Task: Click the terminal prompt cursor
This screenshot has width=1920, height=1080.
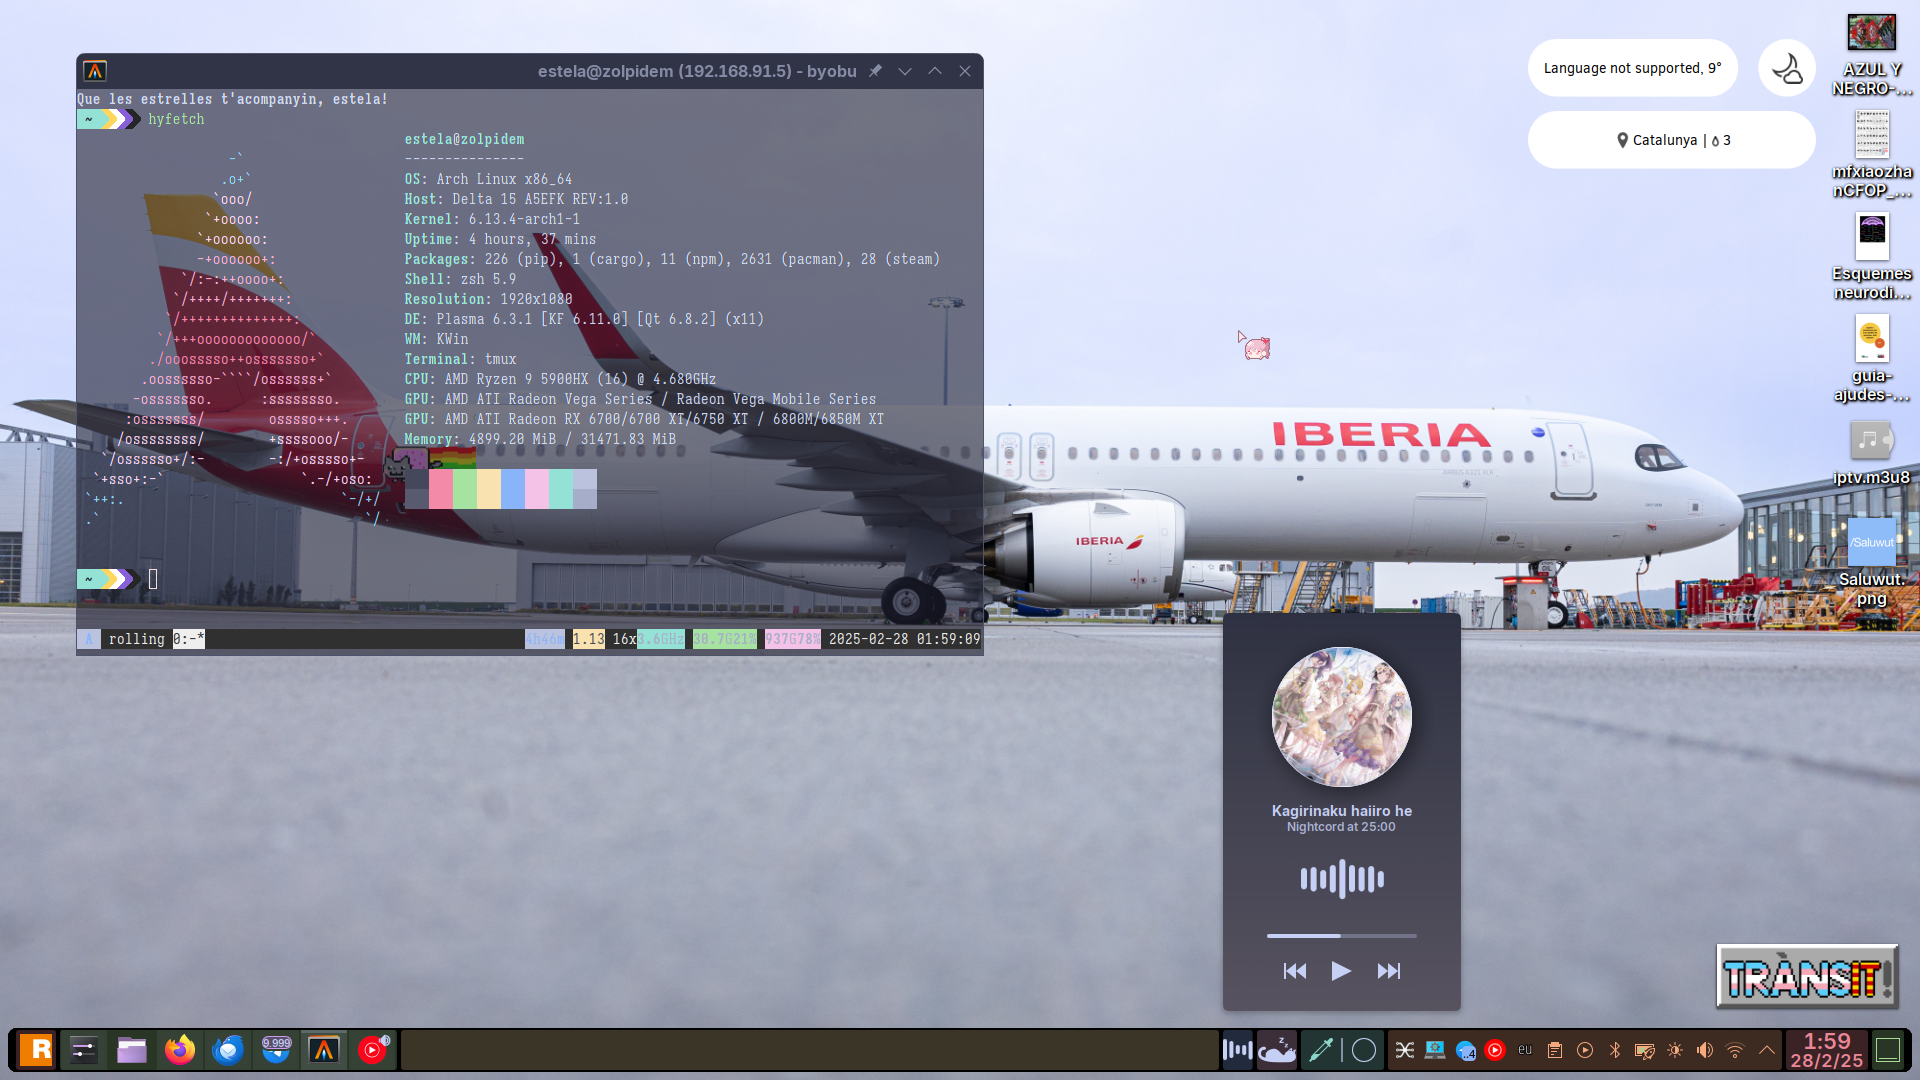Action: (153, 579)
